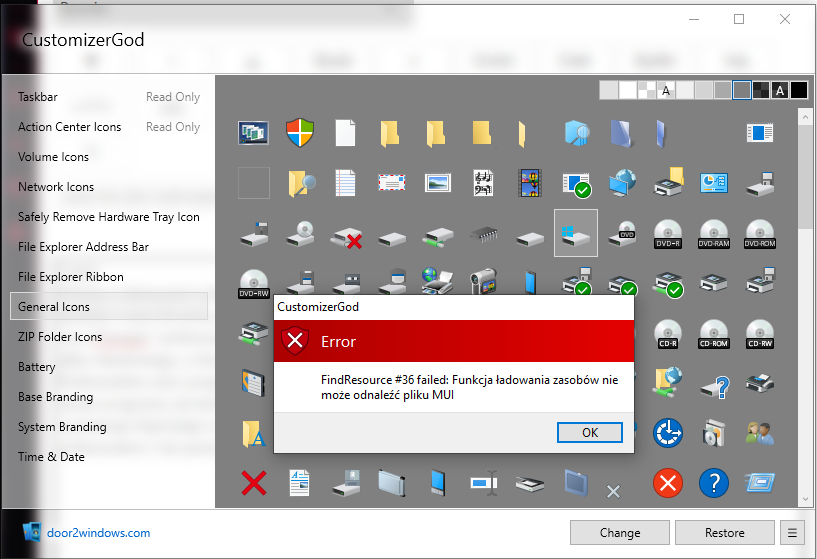Select the CD-ROM disc icon

point(714,334)
